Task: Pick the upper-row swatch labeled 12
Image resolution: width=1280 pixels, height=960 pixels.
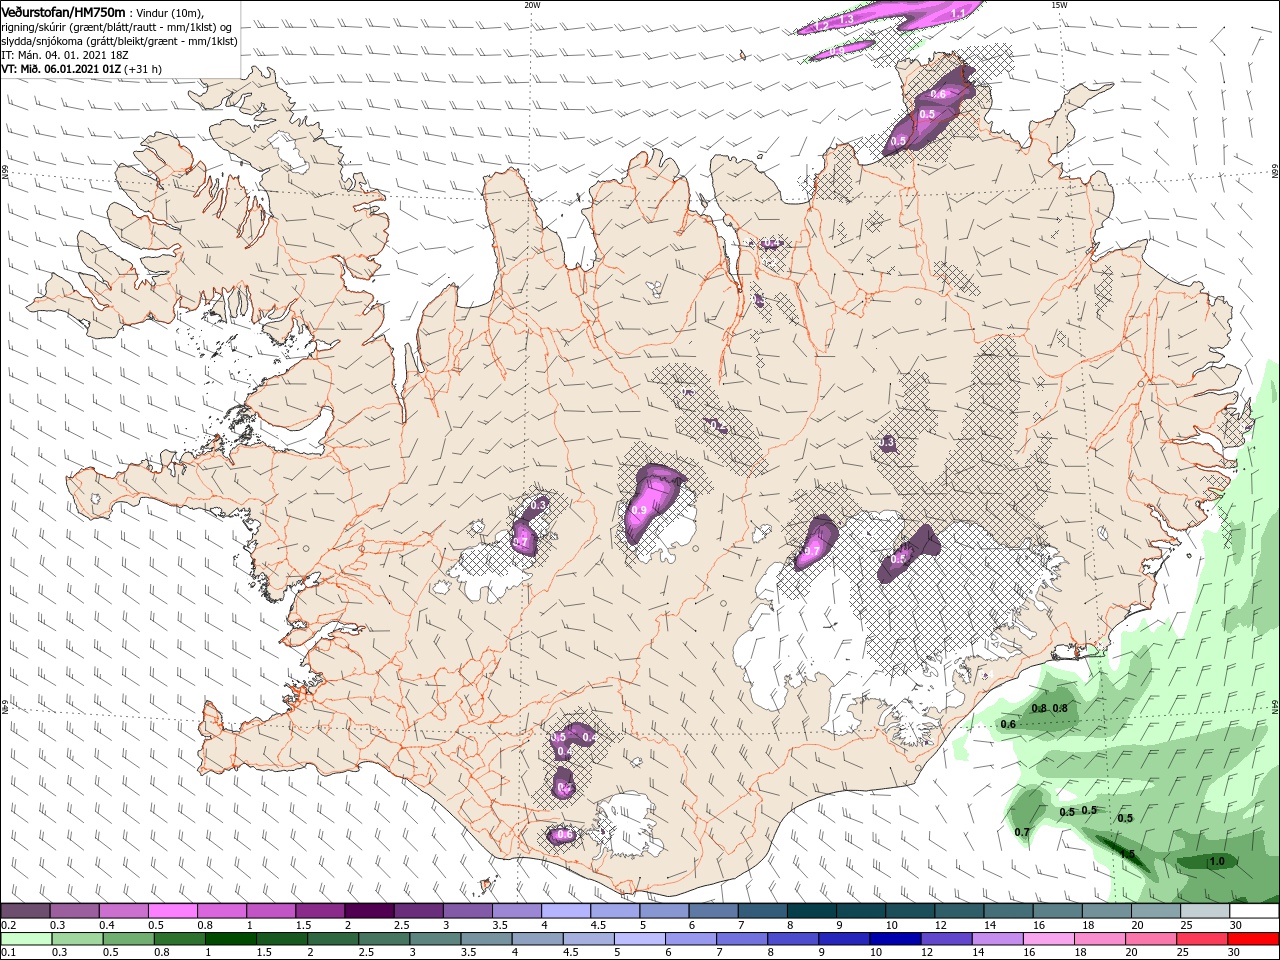Action: point(960,911)
